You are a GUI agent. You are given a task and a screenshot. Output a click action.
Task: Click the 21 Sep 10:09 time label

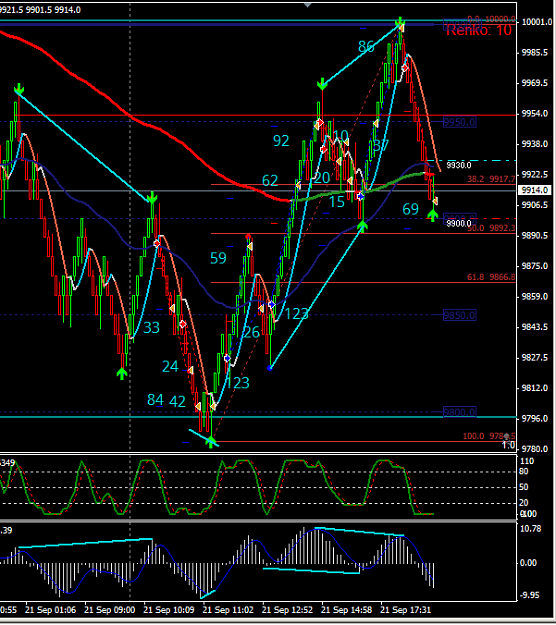[x=169, y=610]
